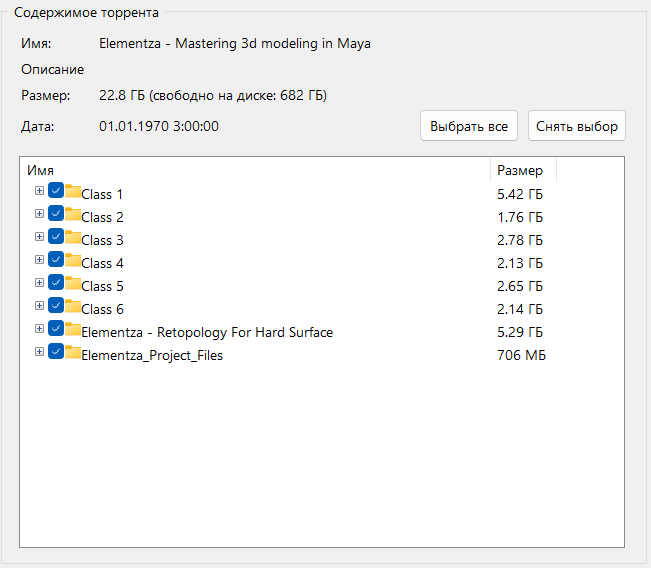Screen dimensions: 651x568
Task: Expand the Class 1 tree node
Action: pyautogui.click(x=39, y=191)
